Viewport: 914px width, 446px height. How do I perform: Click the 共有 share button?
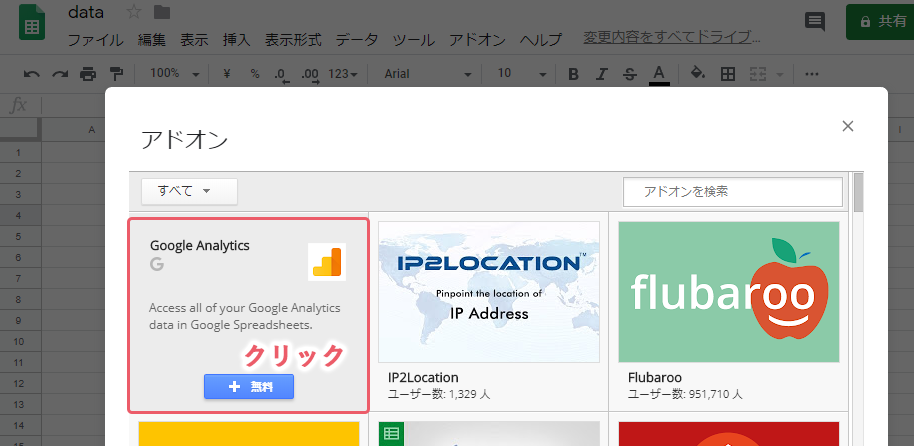(x=880, y=22)
